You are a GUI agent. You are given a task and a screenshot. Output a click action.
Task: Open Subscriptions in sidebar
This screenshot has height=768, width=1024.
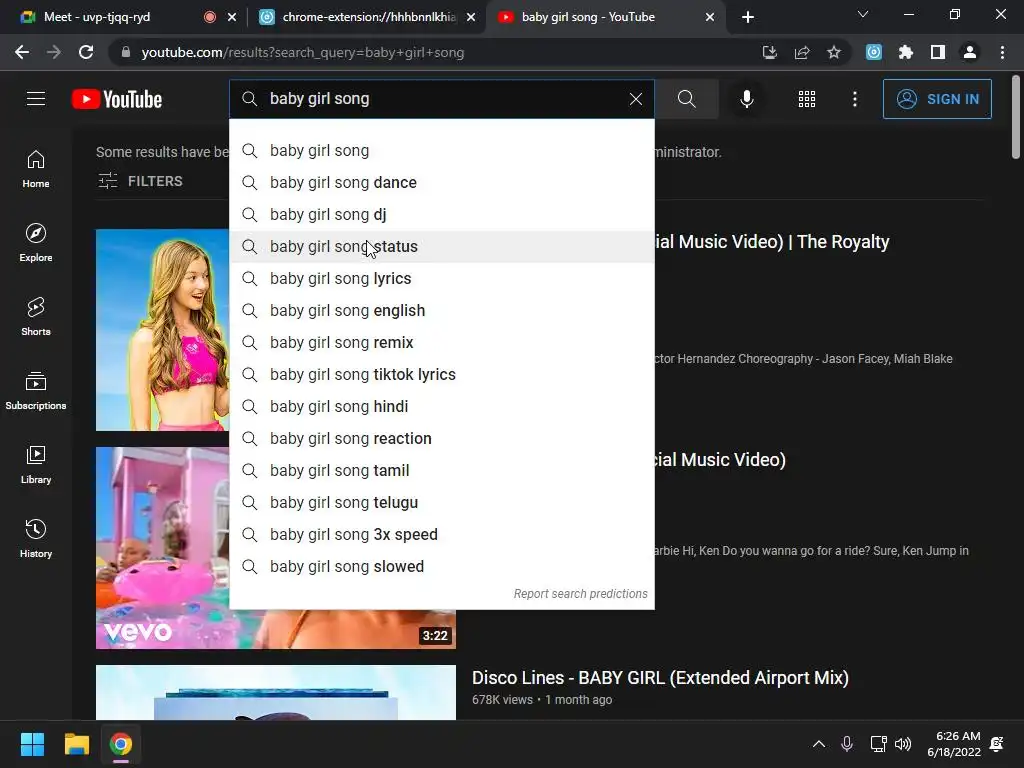(36, 391)
